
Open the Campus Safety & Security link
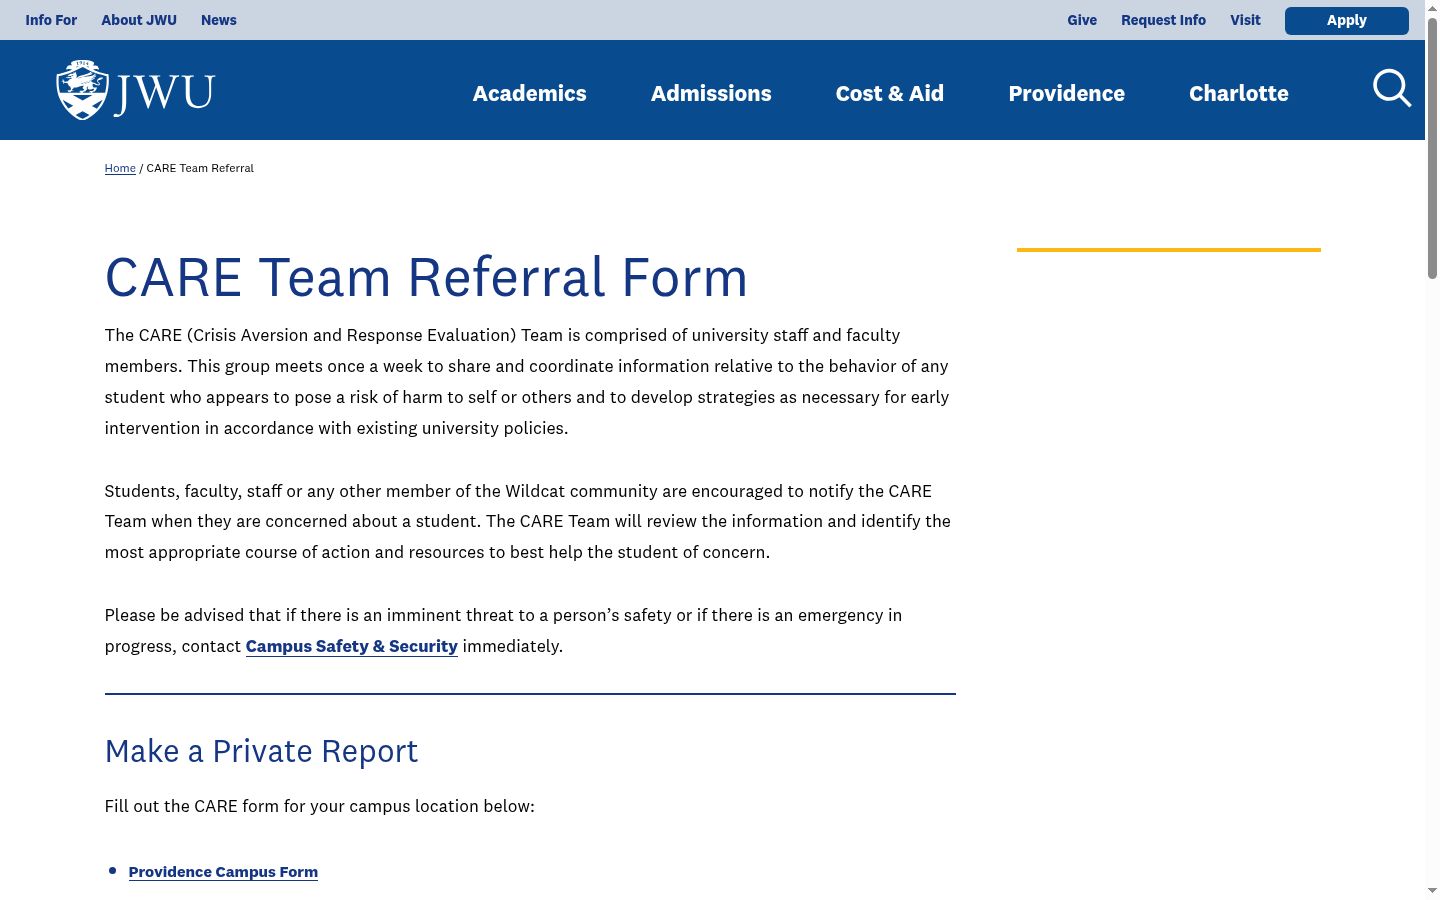pos(352,646)
